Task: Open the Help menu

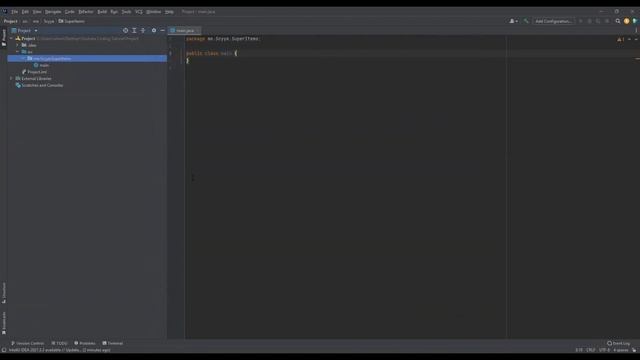Action: [169, 12]
